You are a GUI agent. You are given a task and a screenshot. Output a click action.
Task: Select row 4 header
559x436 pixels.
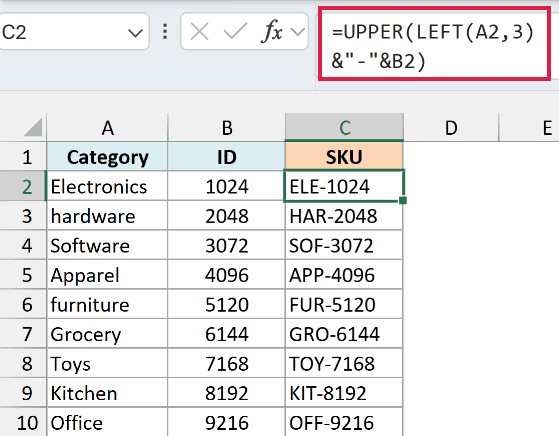pyautogui.click(x=23, y=245)
